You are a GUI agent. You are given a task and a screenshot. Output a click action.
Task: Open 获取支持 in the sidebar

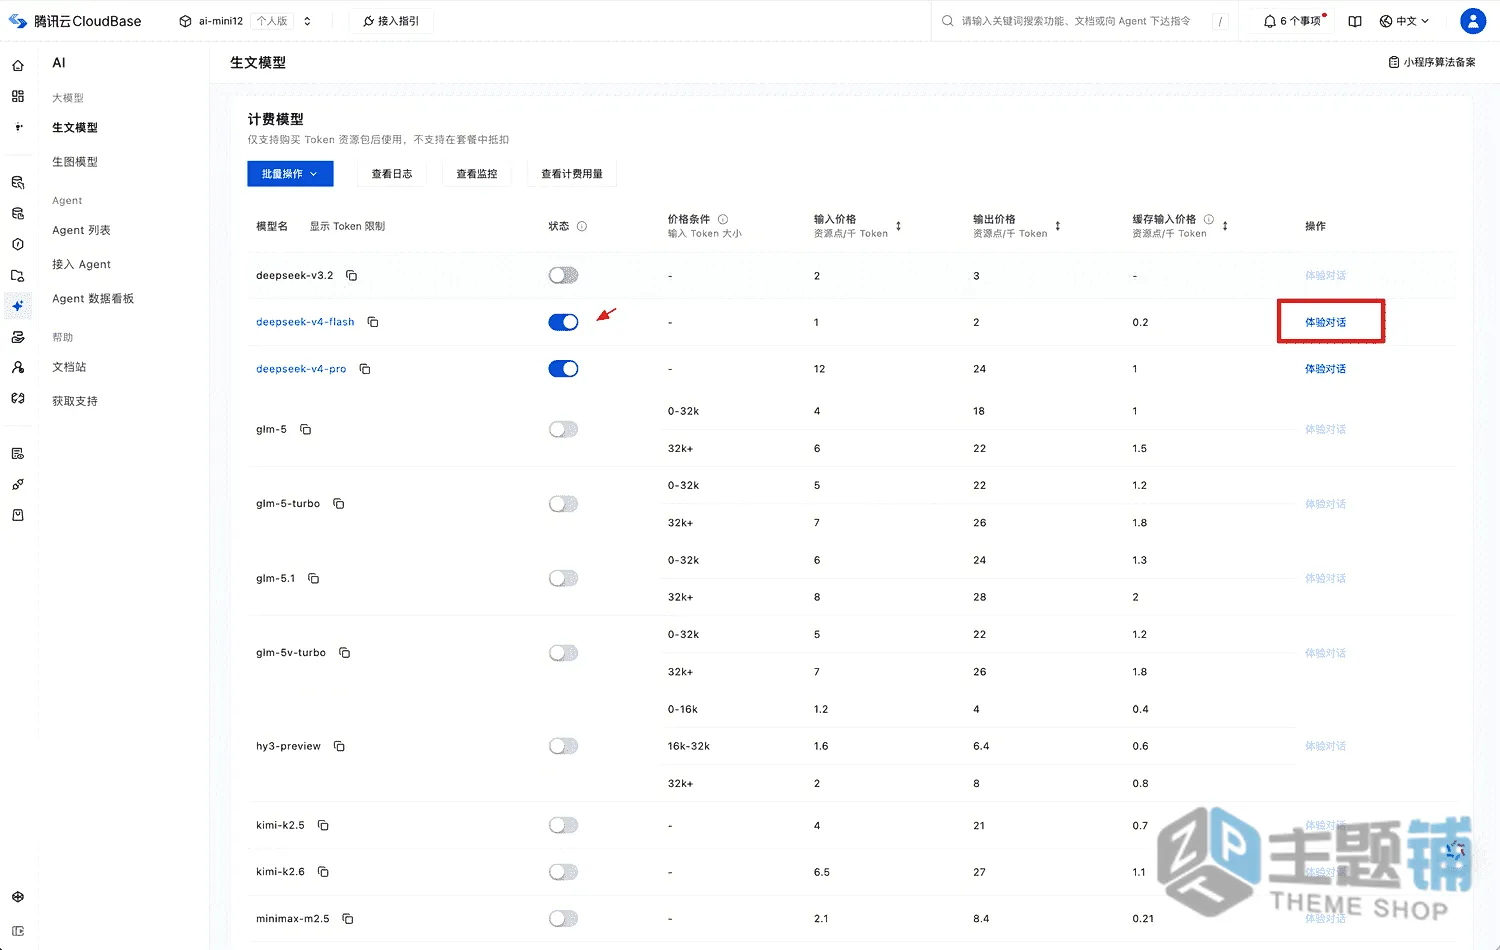coord(75,401)
